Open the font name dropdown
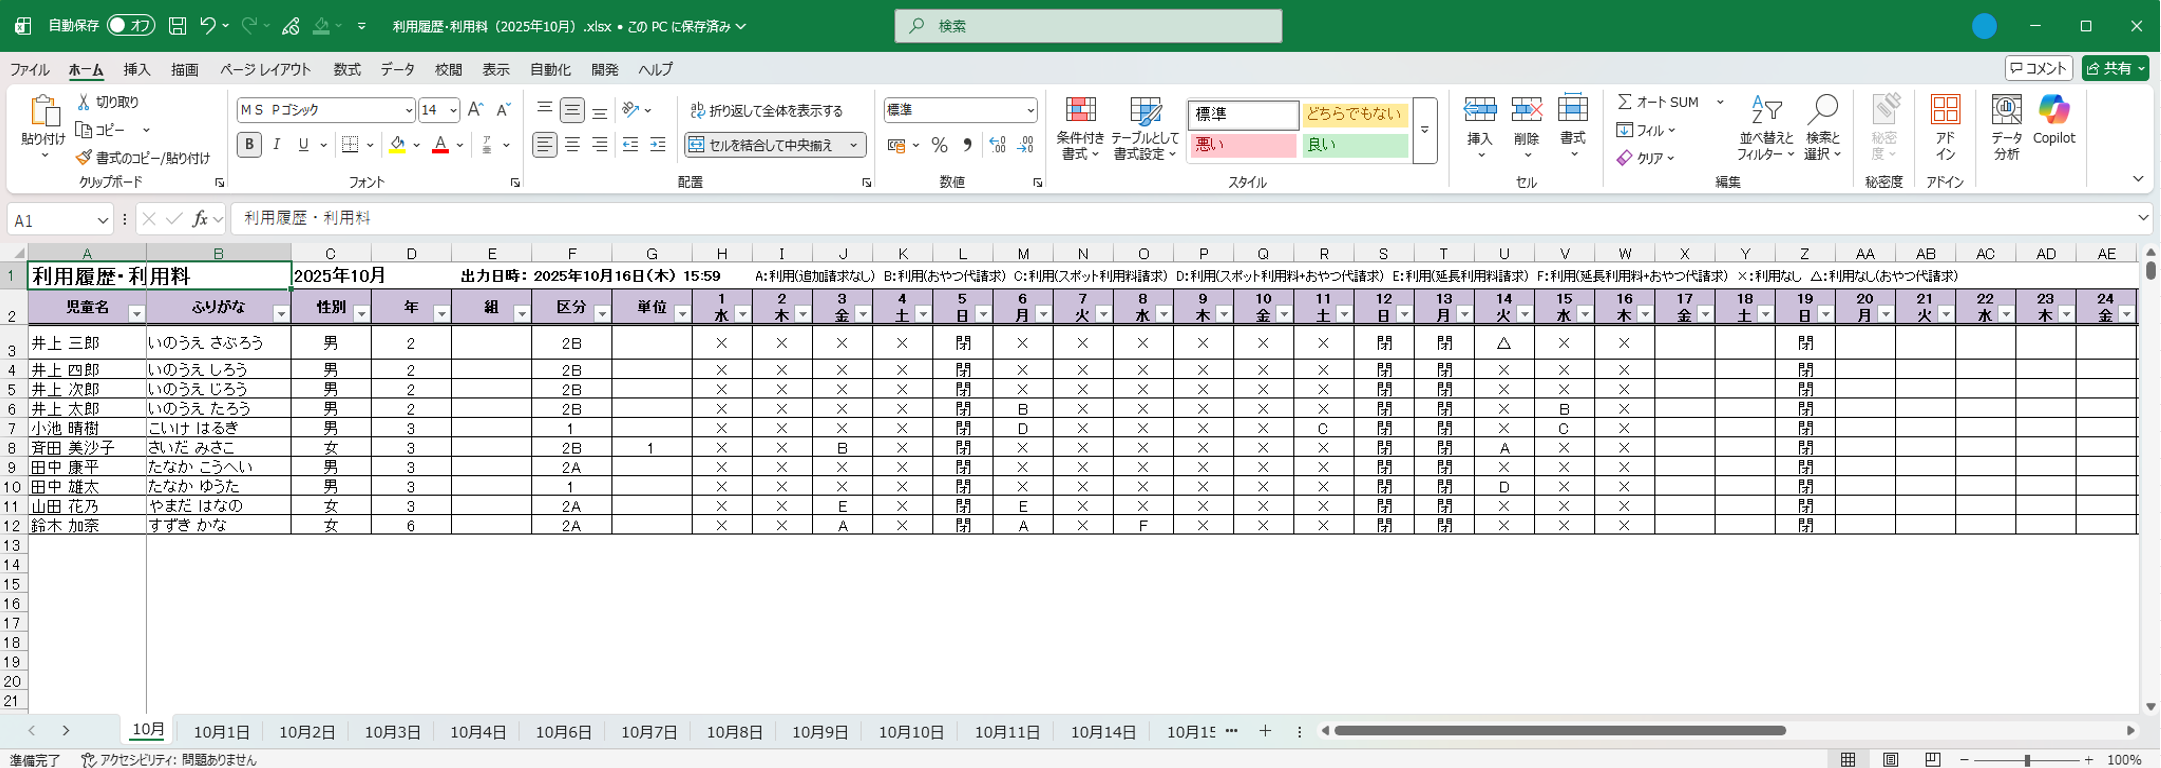Viewport: 2161px width, 768px height. click(x=409, y=110)
